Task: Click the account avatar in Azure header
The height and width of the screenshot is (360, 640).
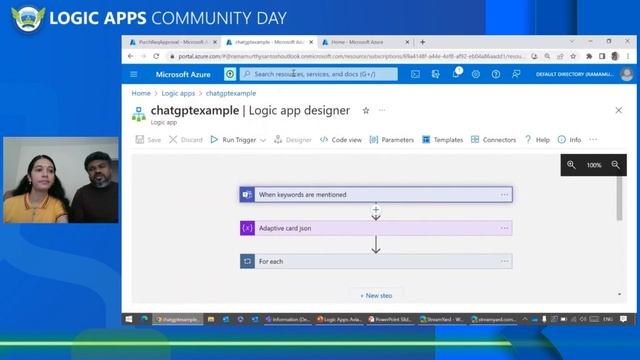Action: (x=627, y=74)
